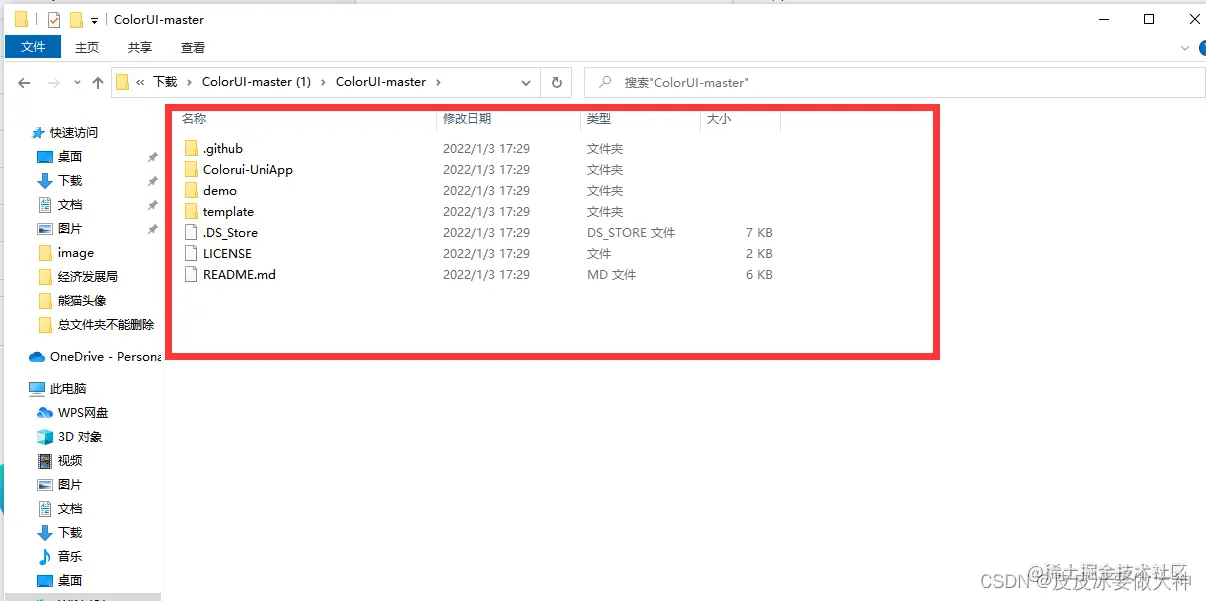Click chevron after ColorUI-master in address bar

pos(438,83)
